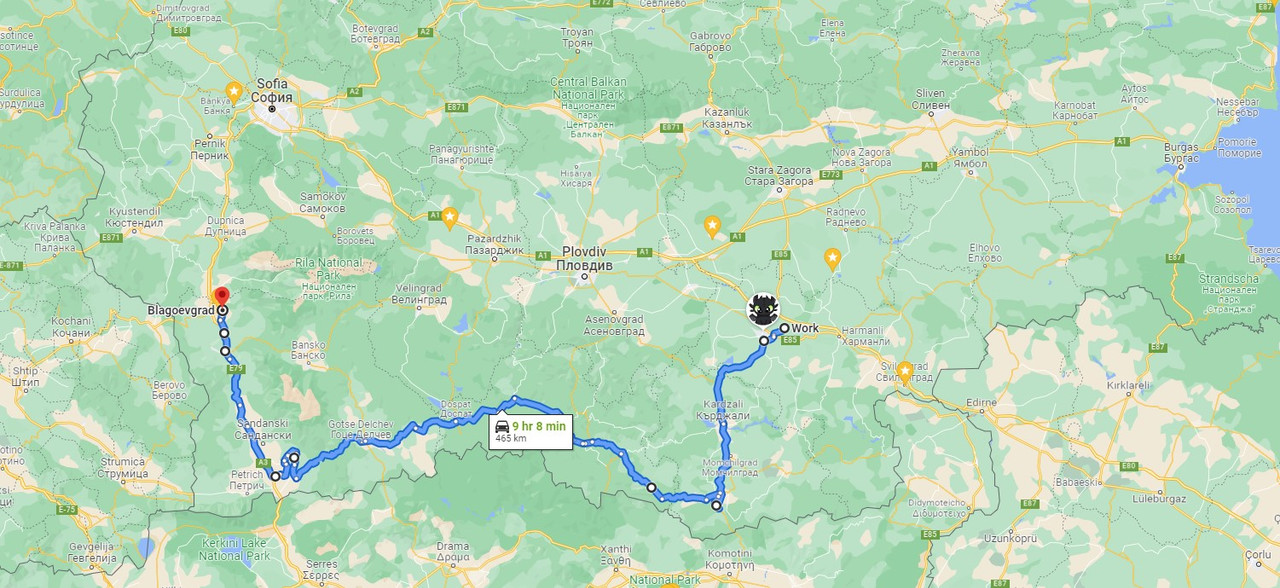Click the Edirne city label
The width and height of the screenshot is (1280, 588).
[x=982, y=402]
